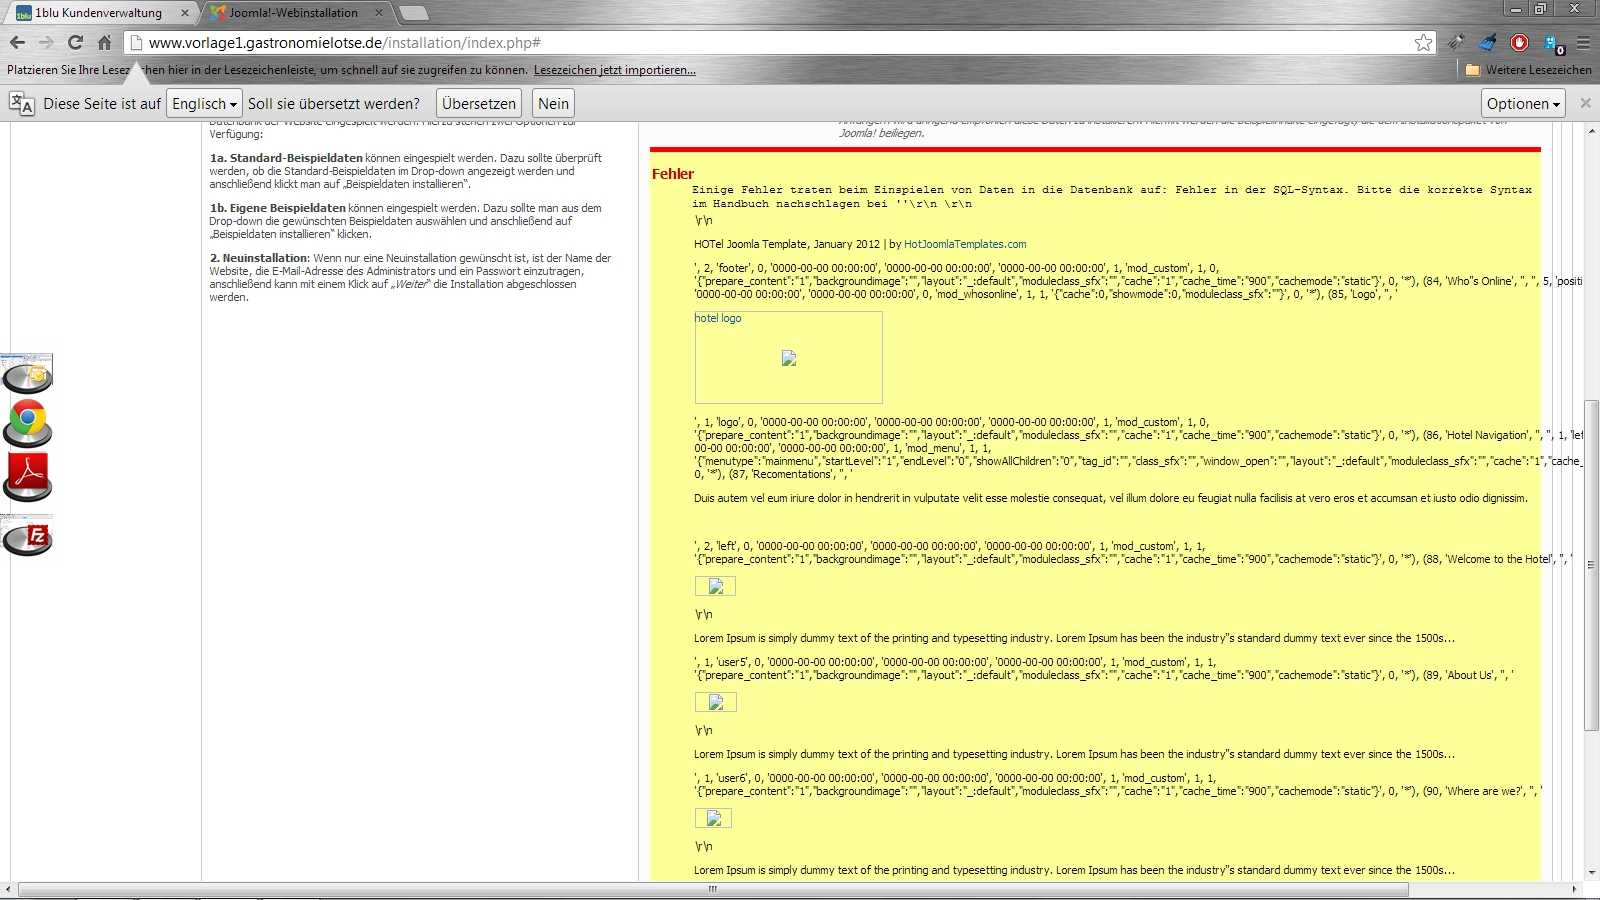Click the broken image inside hotel logo box
Screen dimensions: 1600x900
[x=789, y=358]
